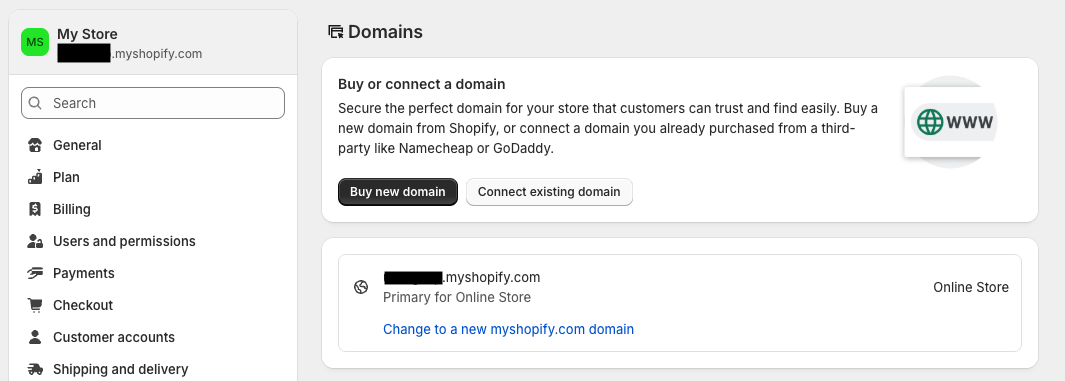
Task: Click the magnifier icon in search box
Action: 35,103
